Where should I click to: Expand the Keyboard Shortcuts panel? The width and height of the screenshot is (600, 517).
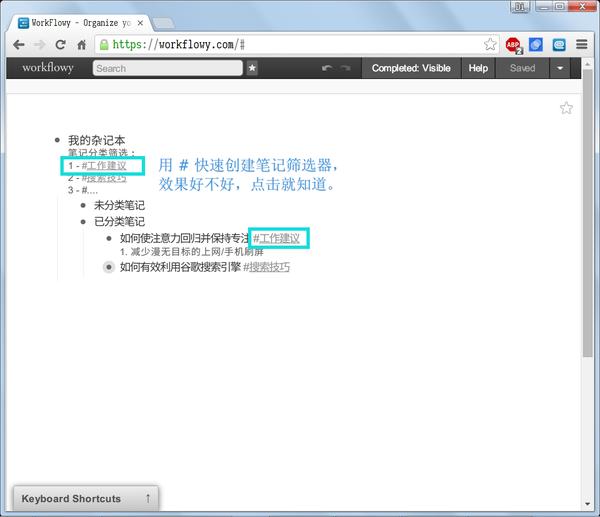pos(86,498)
